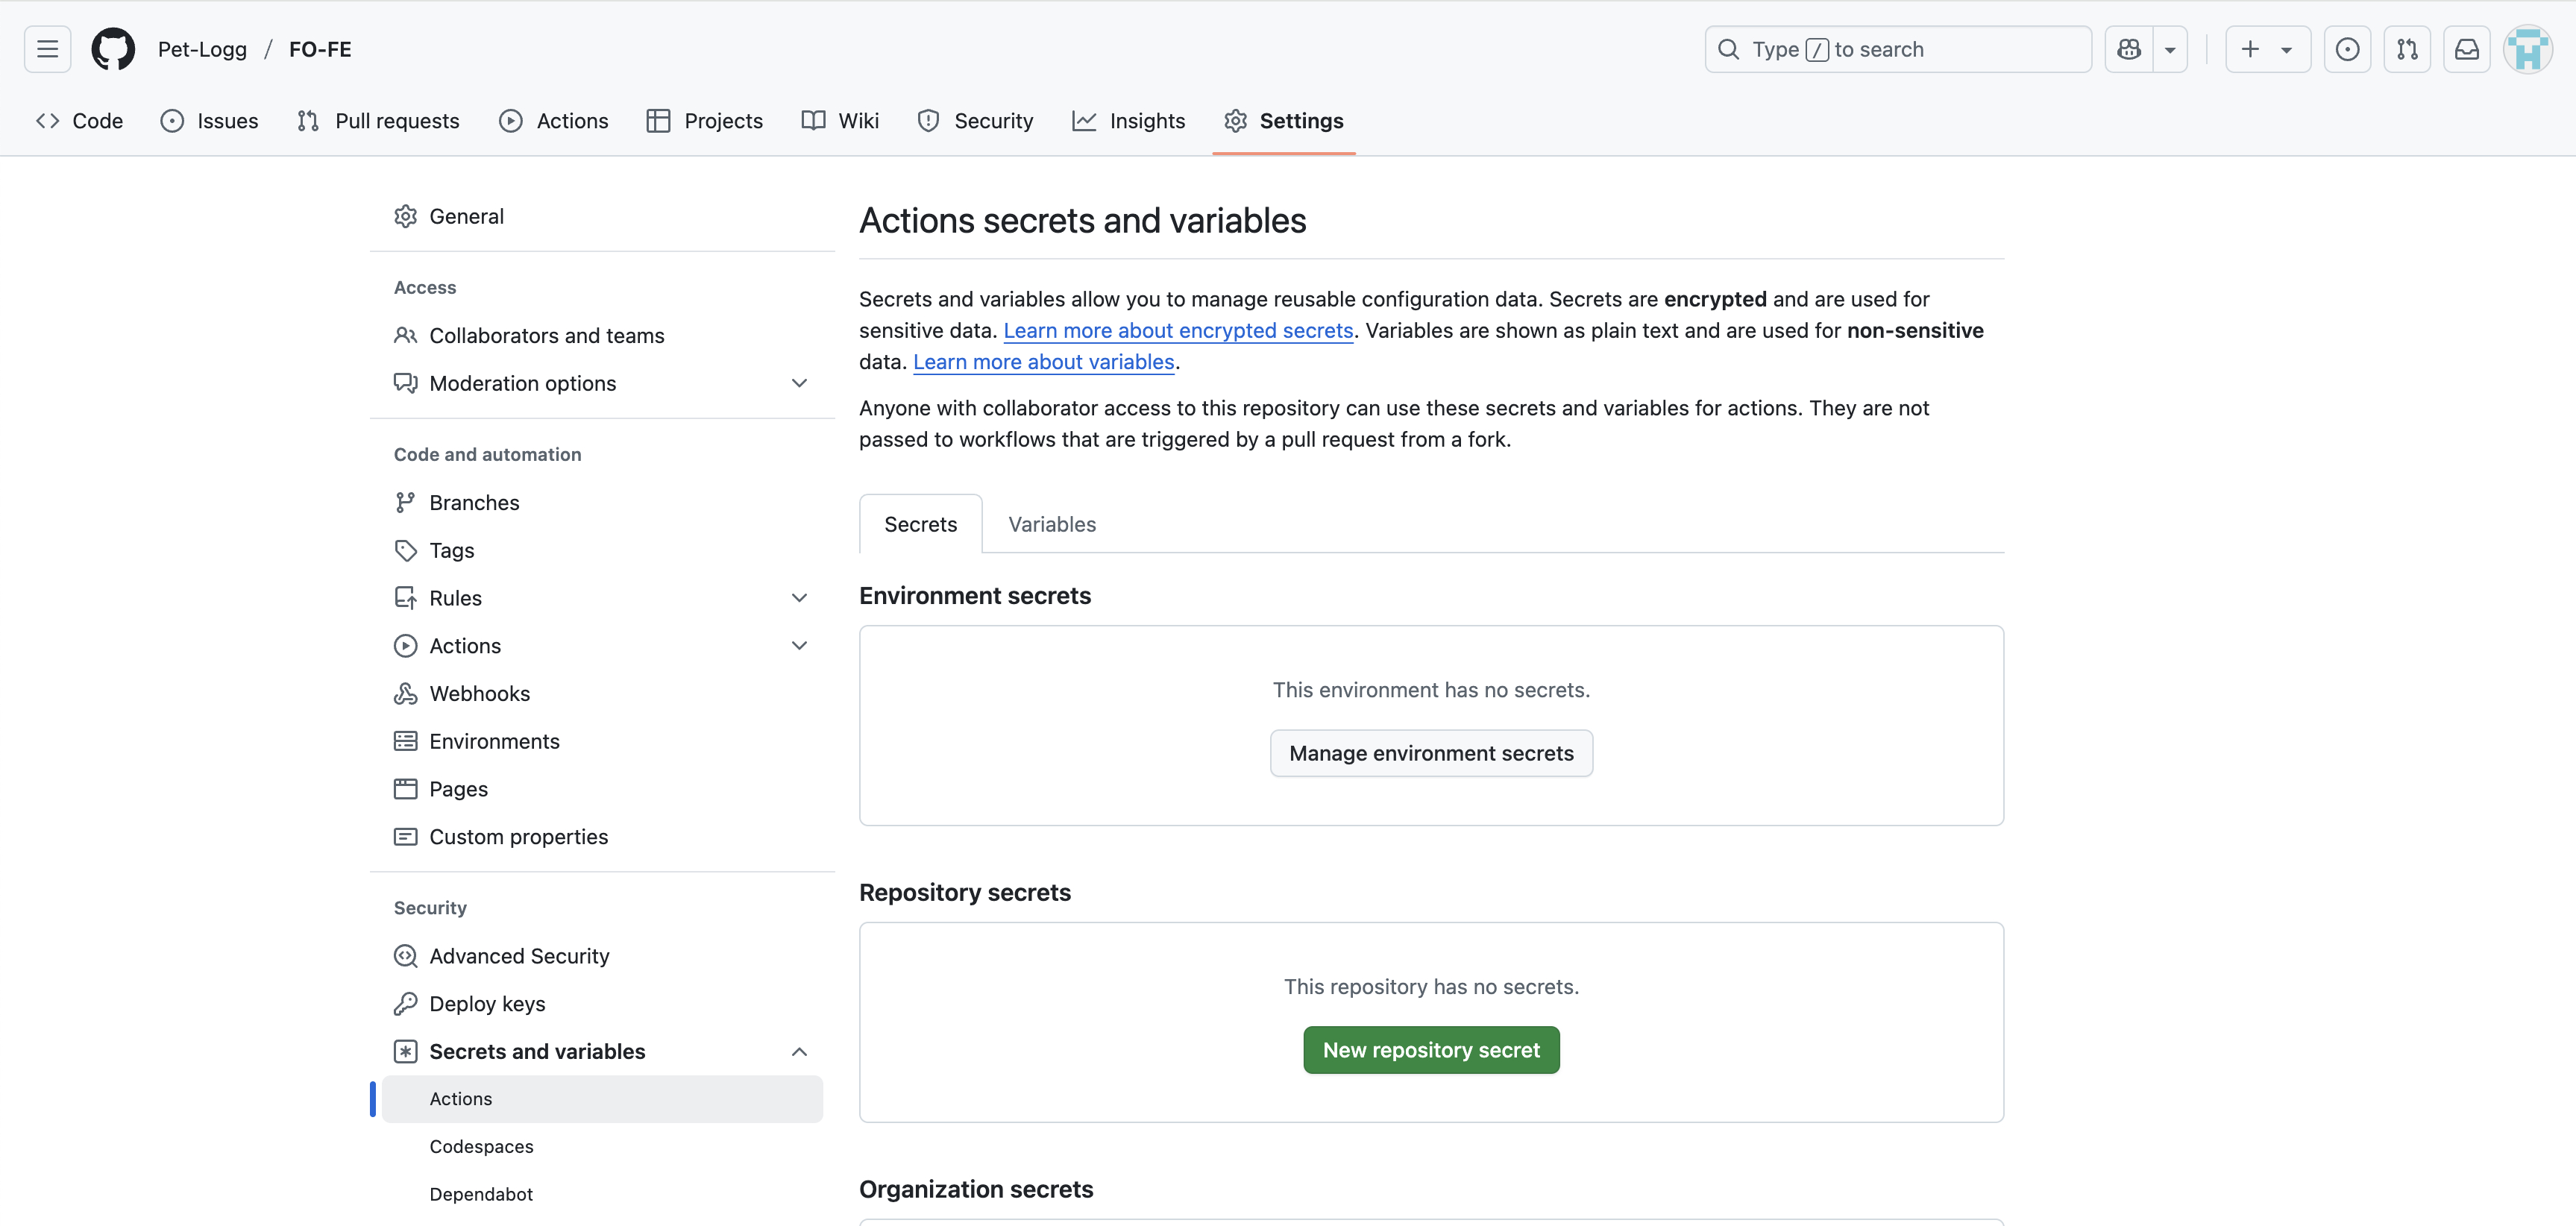Switch to the Variables tab
This screenshot has height=1226, width=2576.
pos(1051,524)
